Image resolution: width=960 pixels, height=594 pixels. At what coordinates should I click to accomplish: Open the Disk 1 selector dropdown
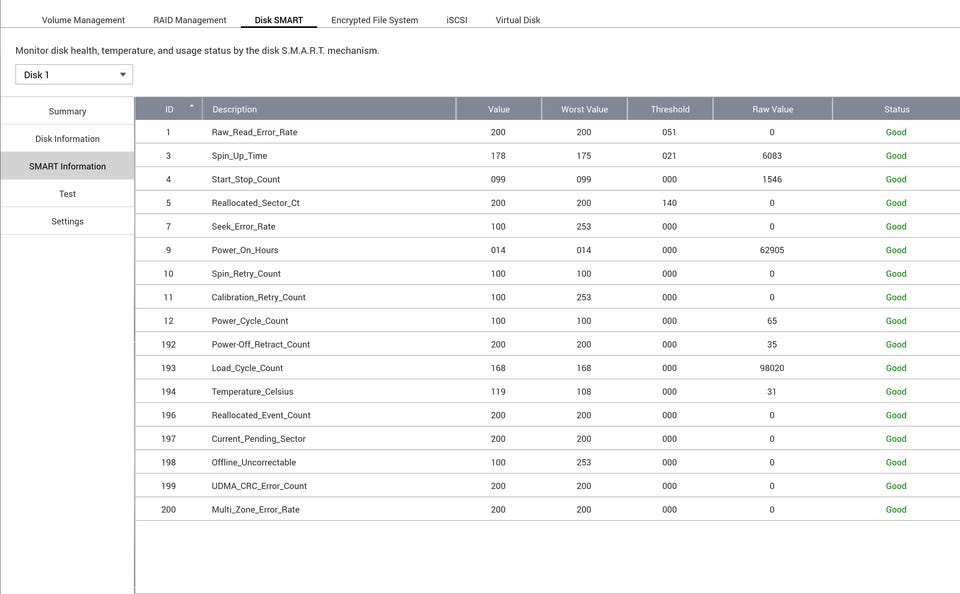pos(74,75)
